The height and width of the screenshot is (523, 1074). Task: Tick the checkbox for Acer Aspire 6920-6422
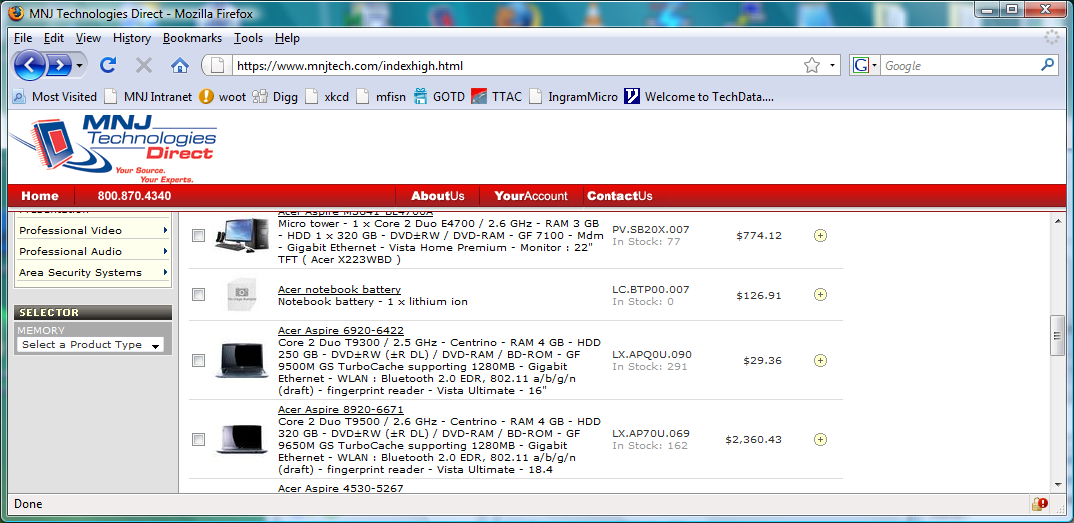click(199, 360)
